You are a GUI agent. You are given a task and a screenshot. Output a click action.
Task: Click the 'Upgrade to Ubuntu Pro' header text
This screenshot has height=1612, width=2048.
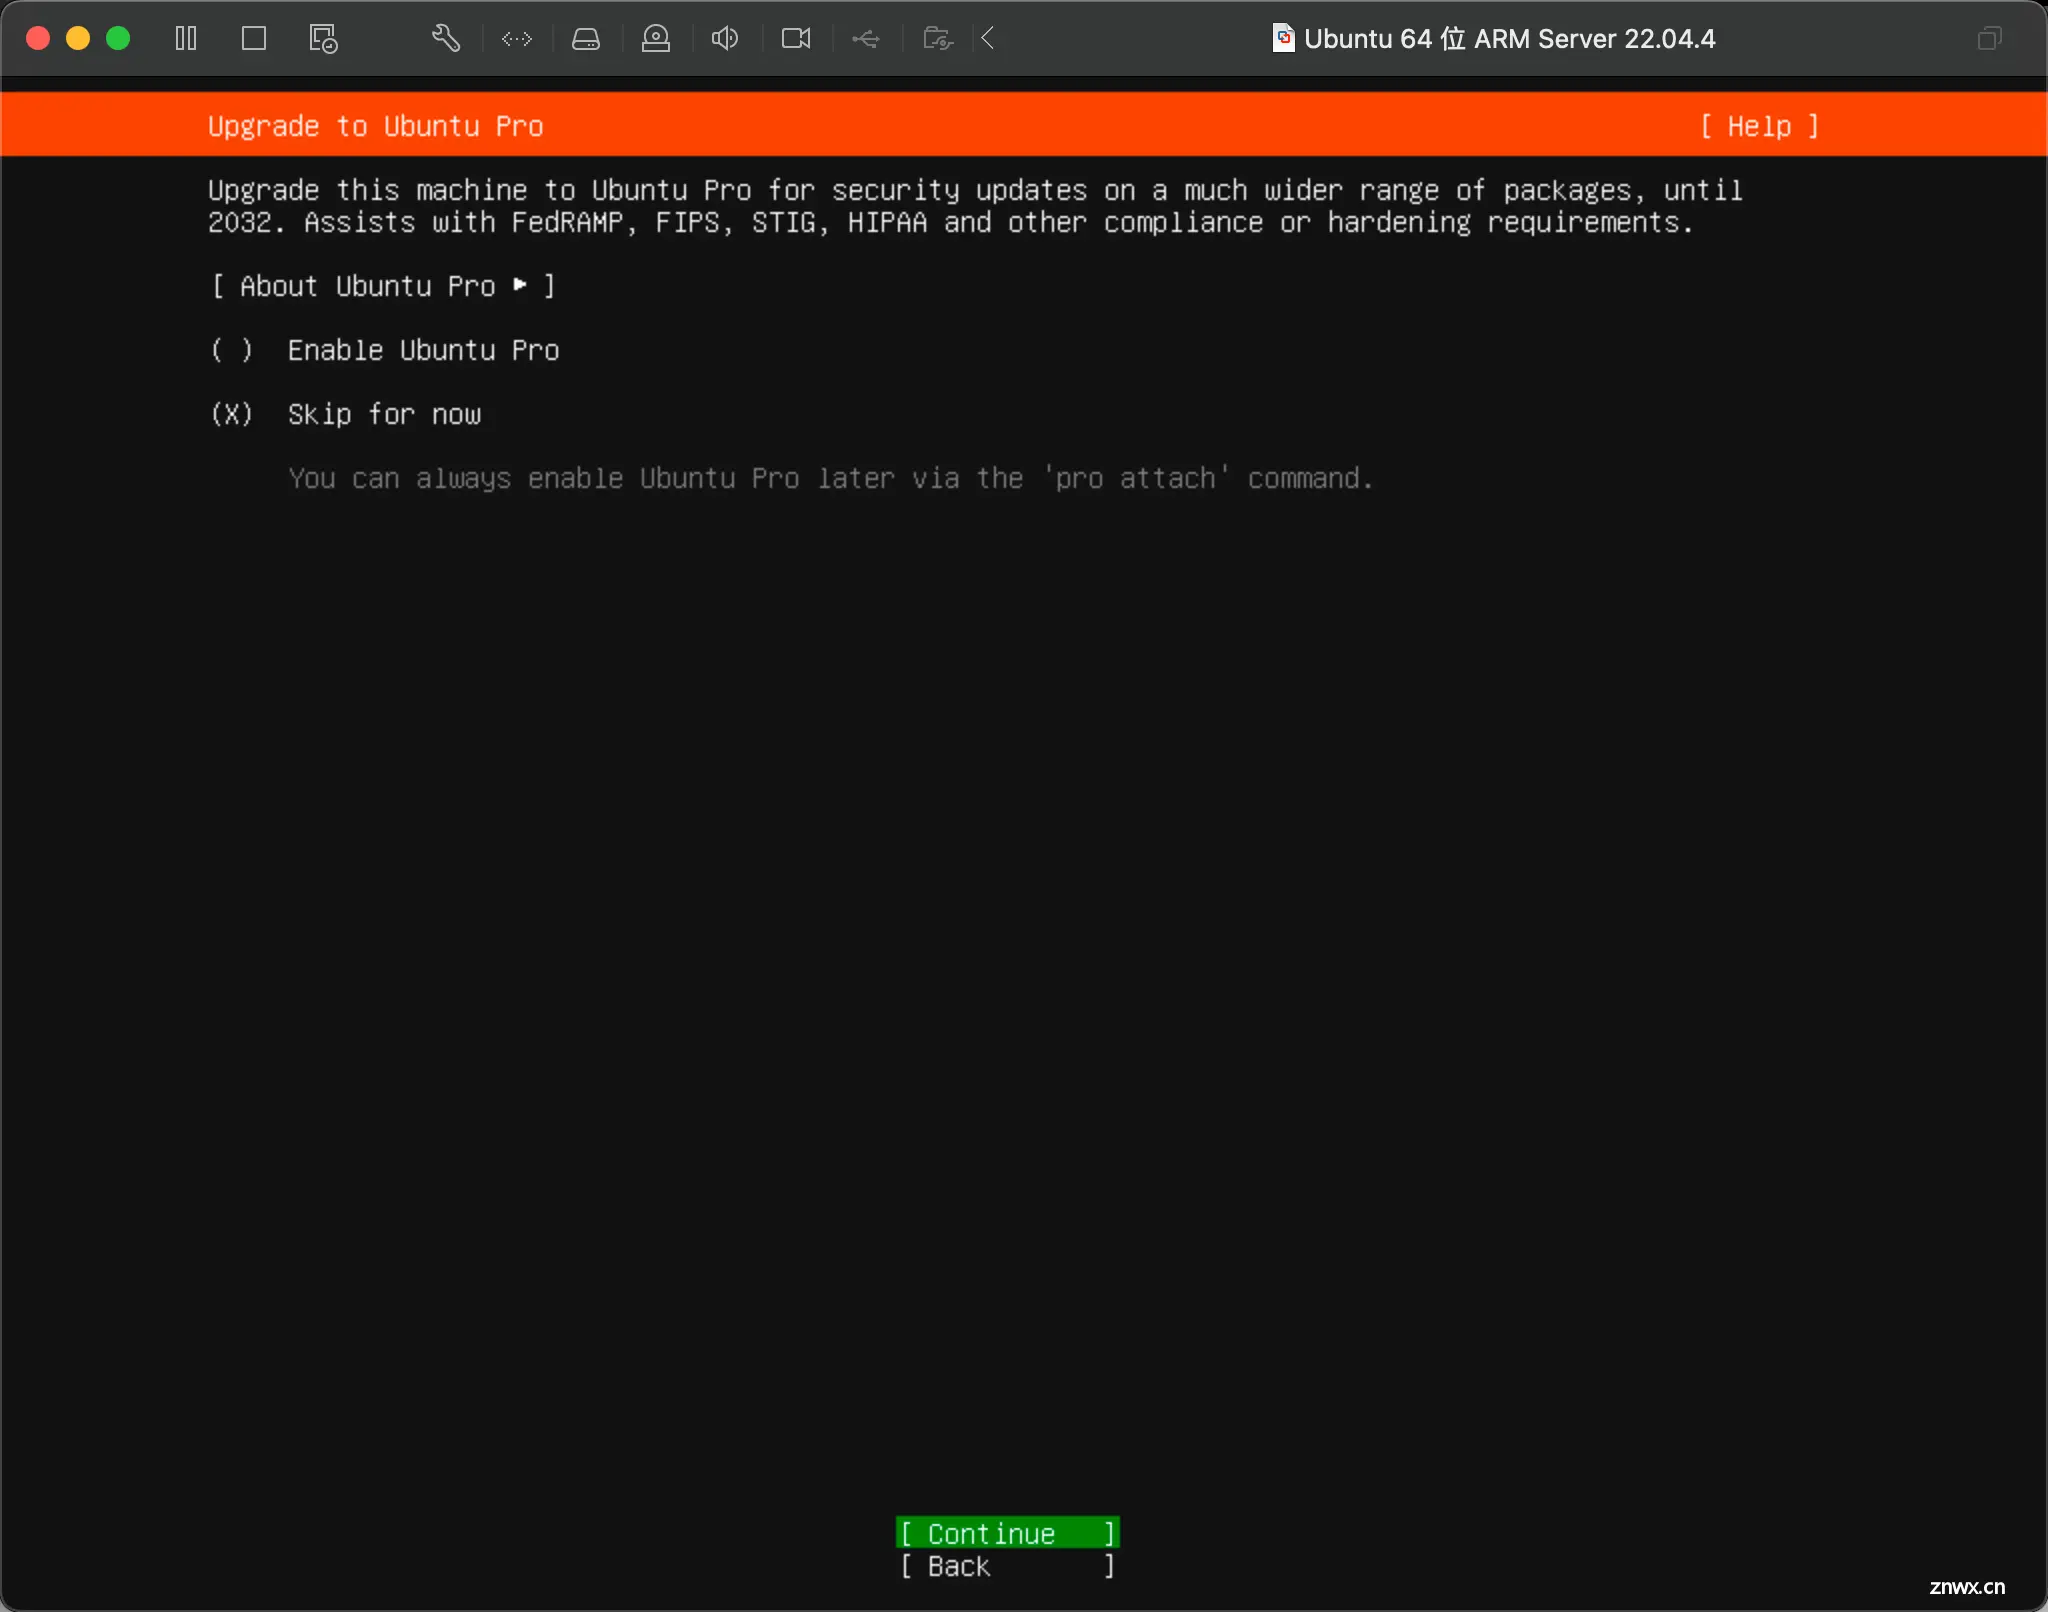click(x=376, y=126)
